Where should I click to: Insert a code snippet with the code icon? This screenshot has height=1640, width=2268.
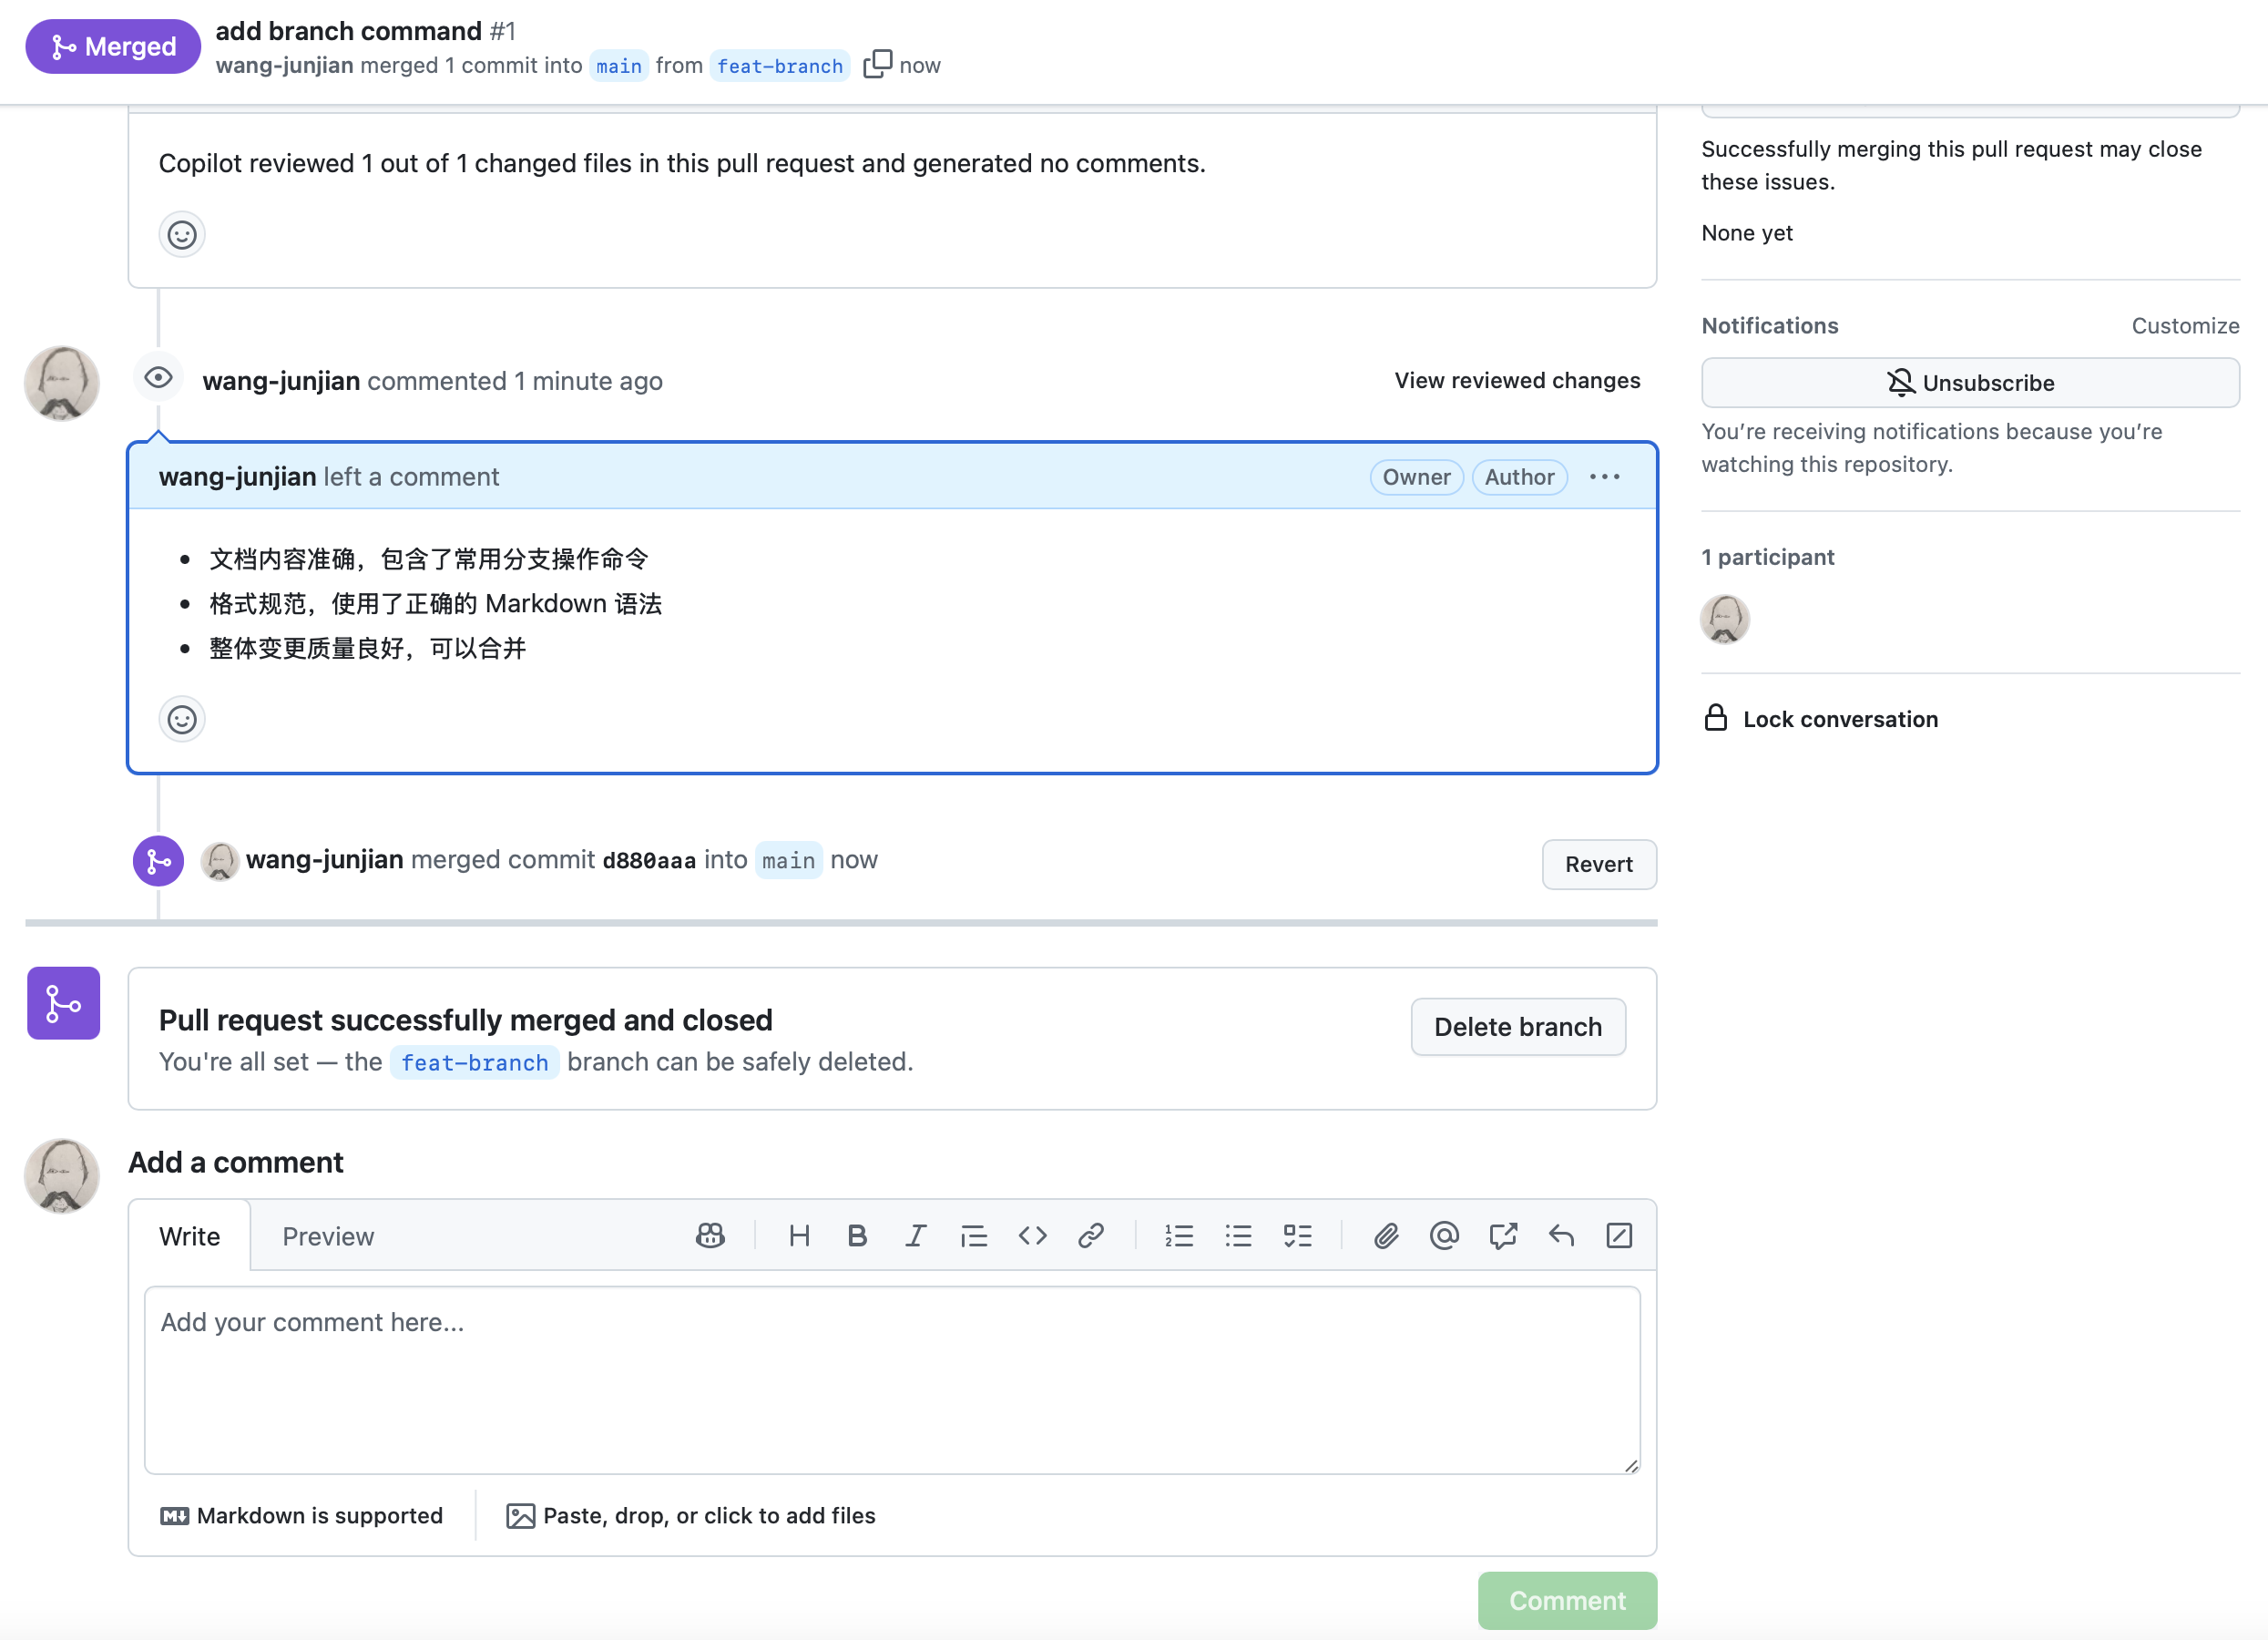[1032, 1236]
